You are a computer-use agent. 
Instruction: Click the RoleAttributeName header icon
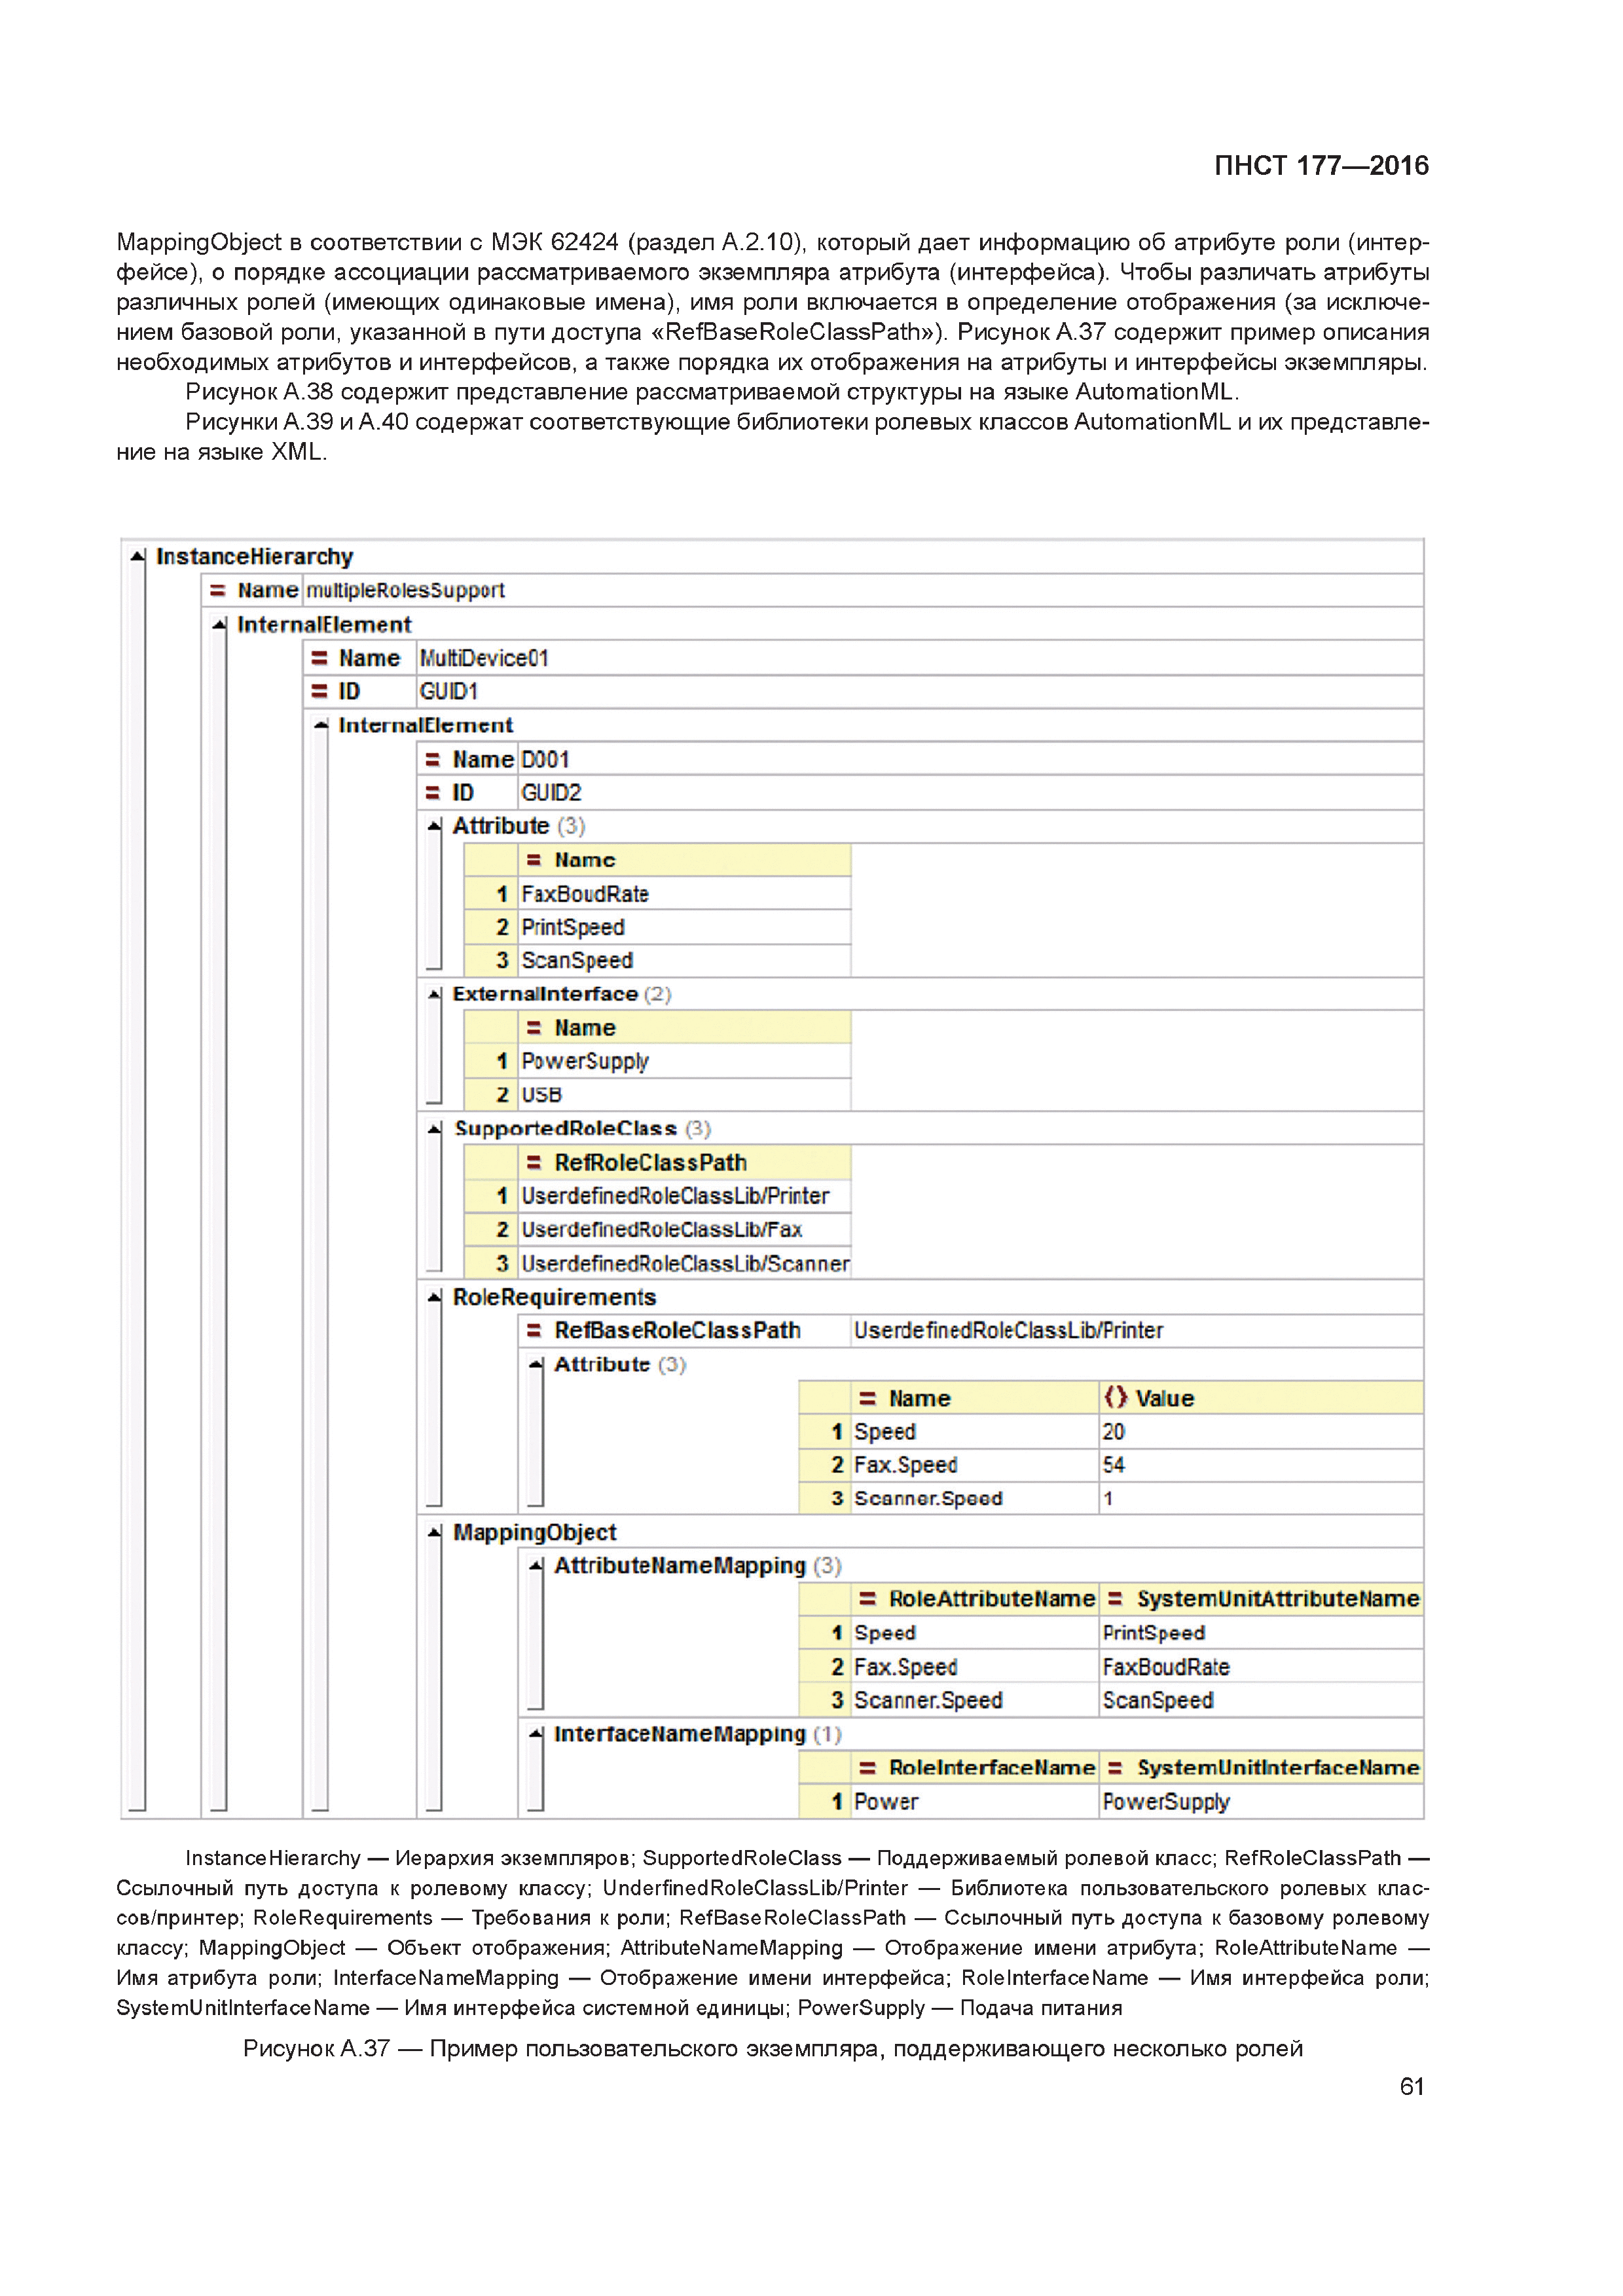point(868,1599)
